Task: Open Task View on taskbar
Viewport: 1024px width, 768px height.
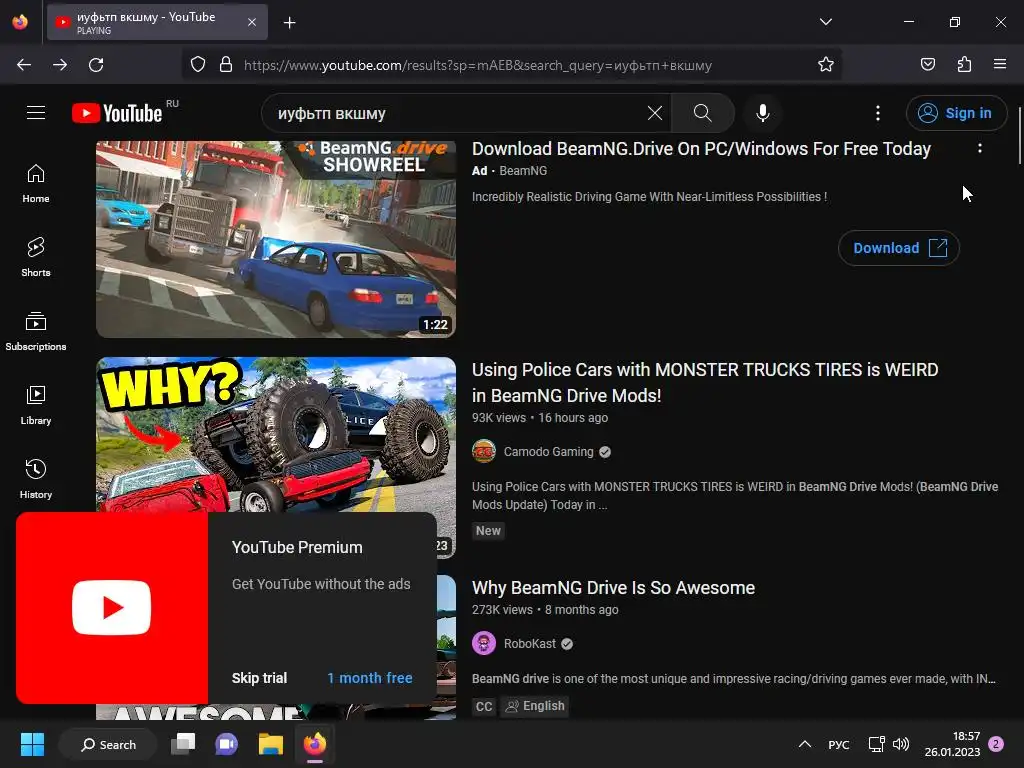Action: [x=183, y=744]
